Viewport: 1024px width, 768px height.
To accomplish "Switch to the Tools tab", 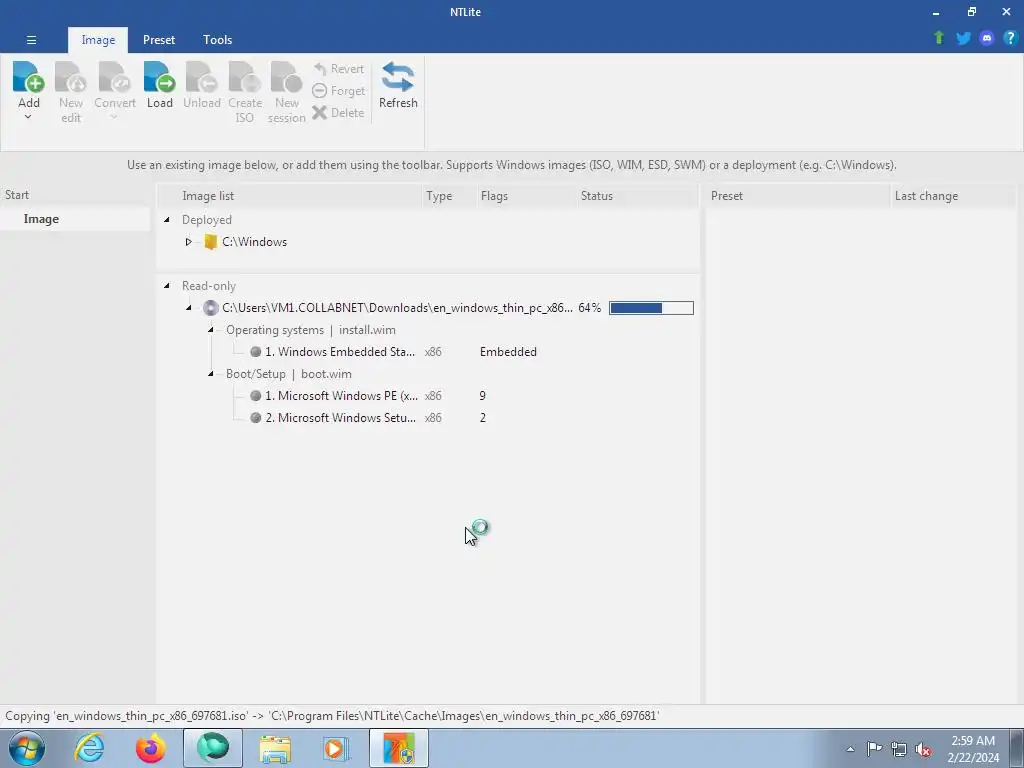I will 217,40.
